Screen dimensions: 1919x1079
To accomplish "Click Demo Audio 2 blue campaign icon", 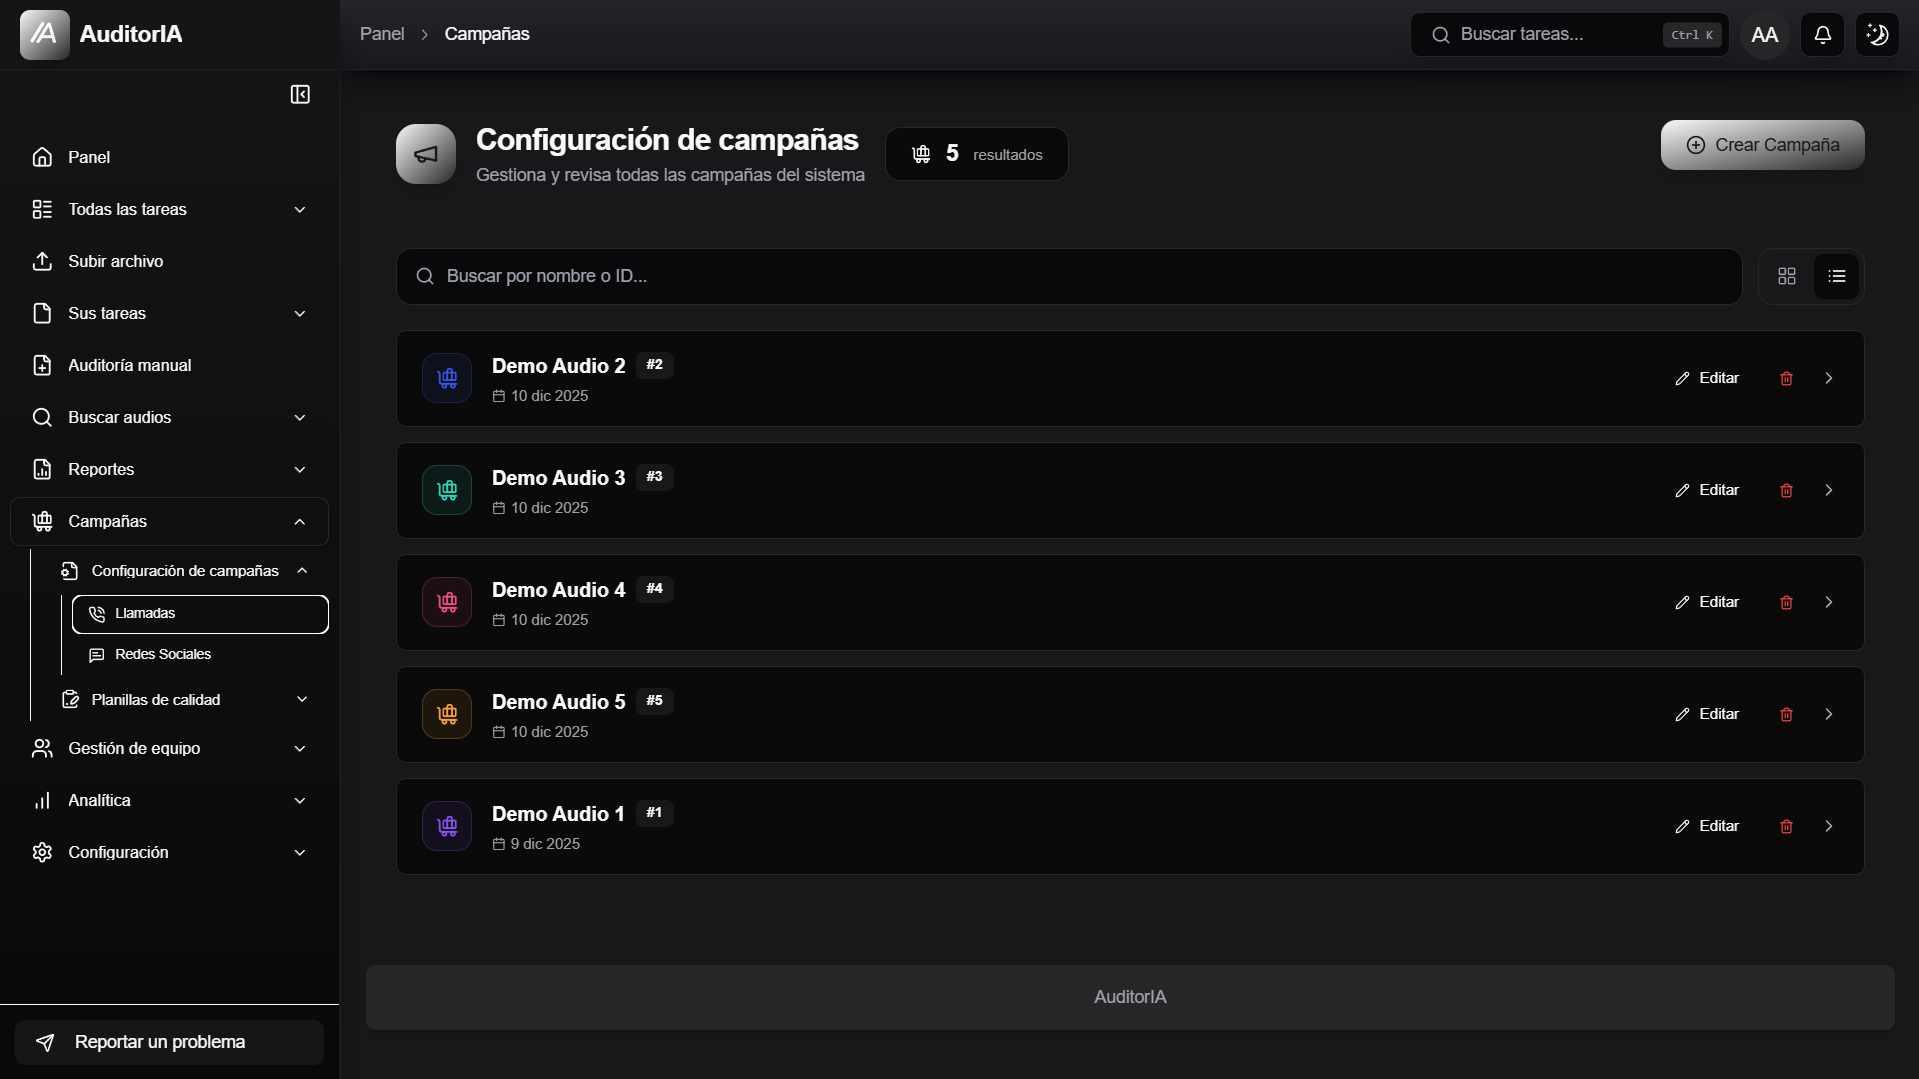I will (x=447, y=378).
